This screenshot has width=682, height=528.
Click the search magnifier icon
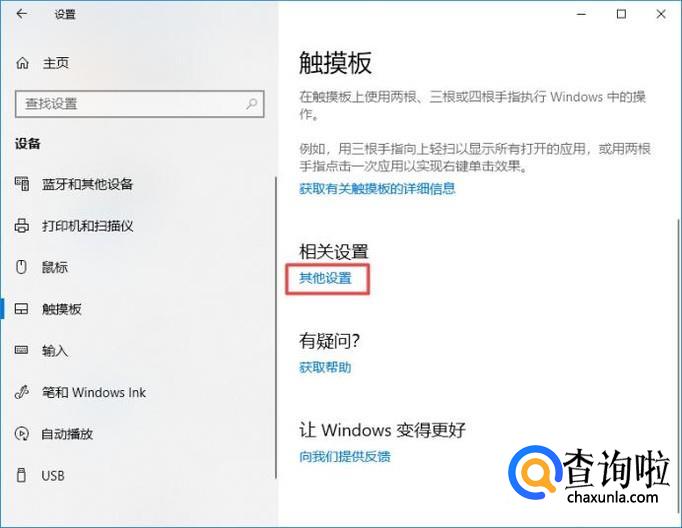pos(251,104)
